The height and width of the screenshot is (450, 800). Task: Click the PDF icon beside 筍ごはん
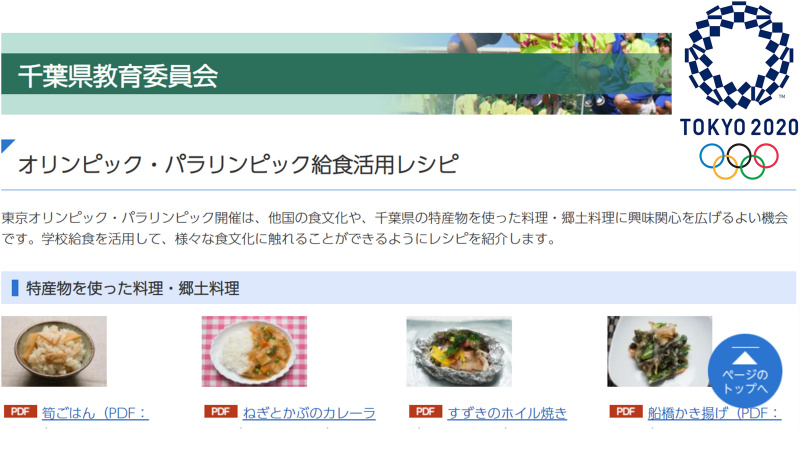[x=20, y=411]
